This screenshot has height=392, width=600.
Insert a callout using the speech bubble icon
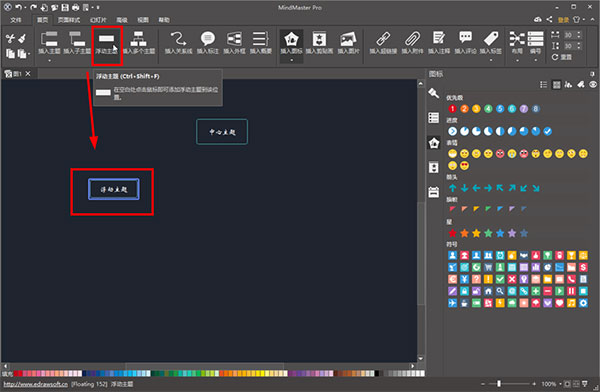[x=207, y=42]
